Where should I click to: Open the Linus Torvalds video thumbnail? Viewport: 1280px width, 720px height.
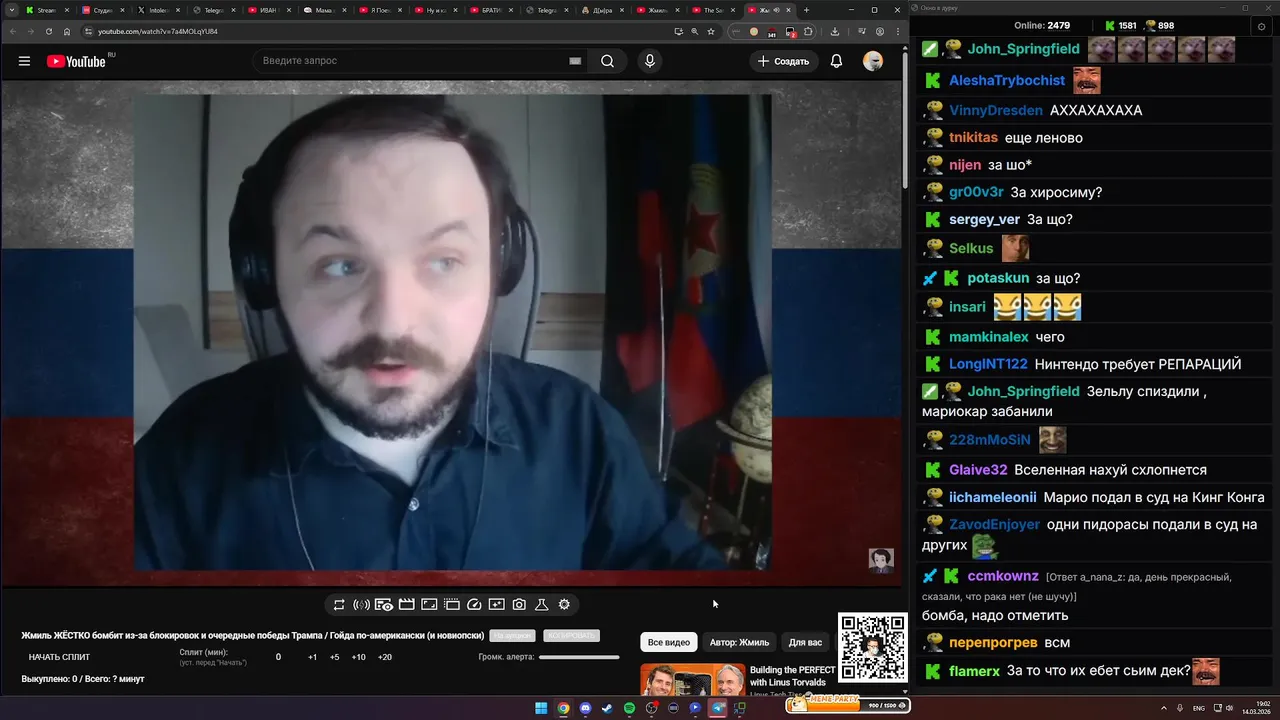tap(693, 680)
